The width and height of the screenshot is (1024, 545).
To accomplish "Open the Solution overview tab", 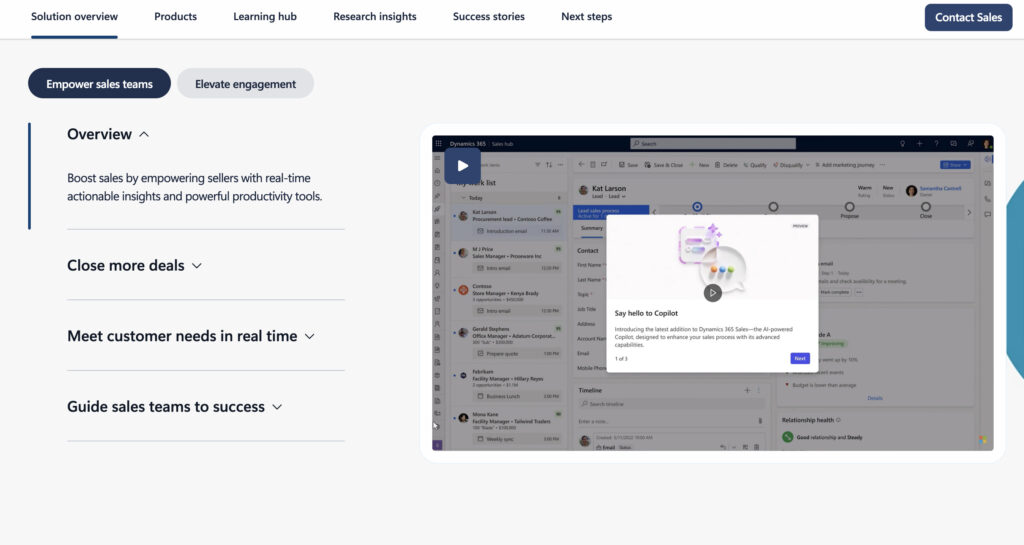I will (74, 17).
